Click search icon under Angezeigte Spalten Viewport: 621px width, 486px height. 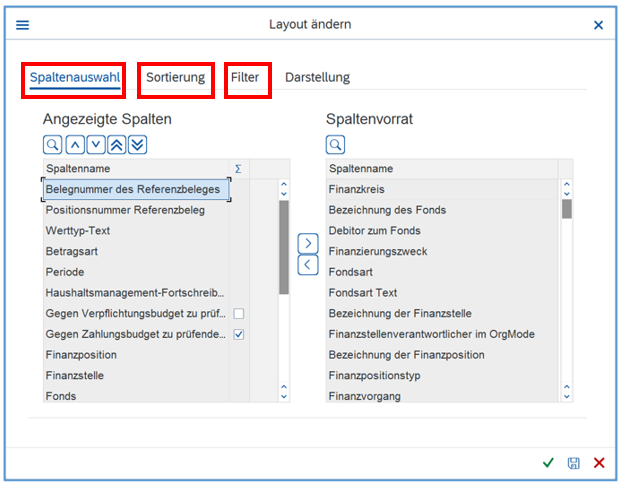pyautogui.click(x=52, y=145)
